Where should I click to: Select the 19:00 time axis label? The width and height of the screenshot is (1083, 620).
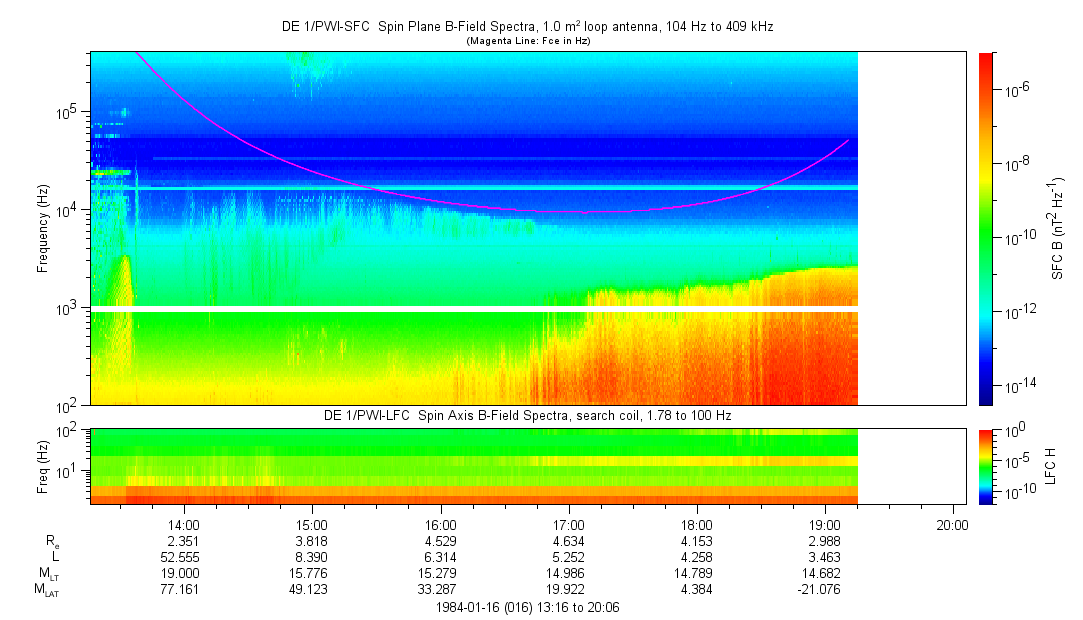824,524
